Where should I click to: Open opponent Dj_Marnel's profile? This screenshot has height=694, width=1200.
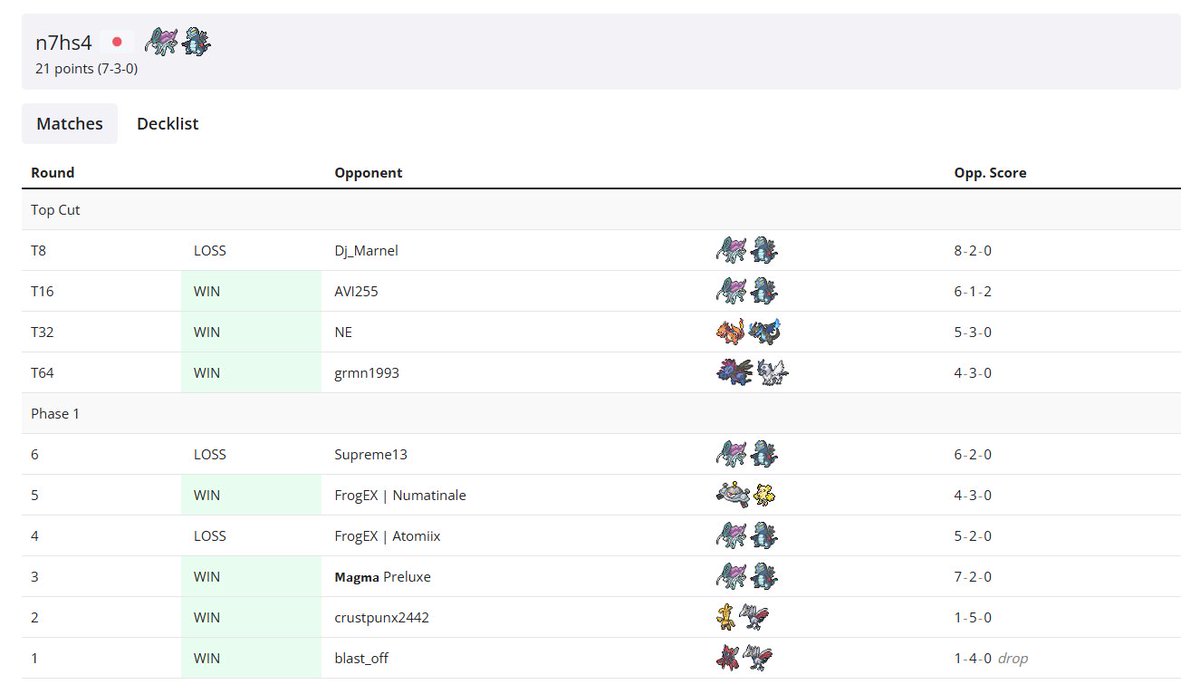pos(366,251)
